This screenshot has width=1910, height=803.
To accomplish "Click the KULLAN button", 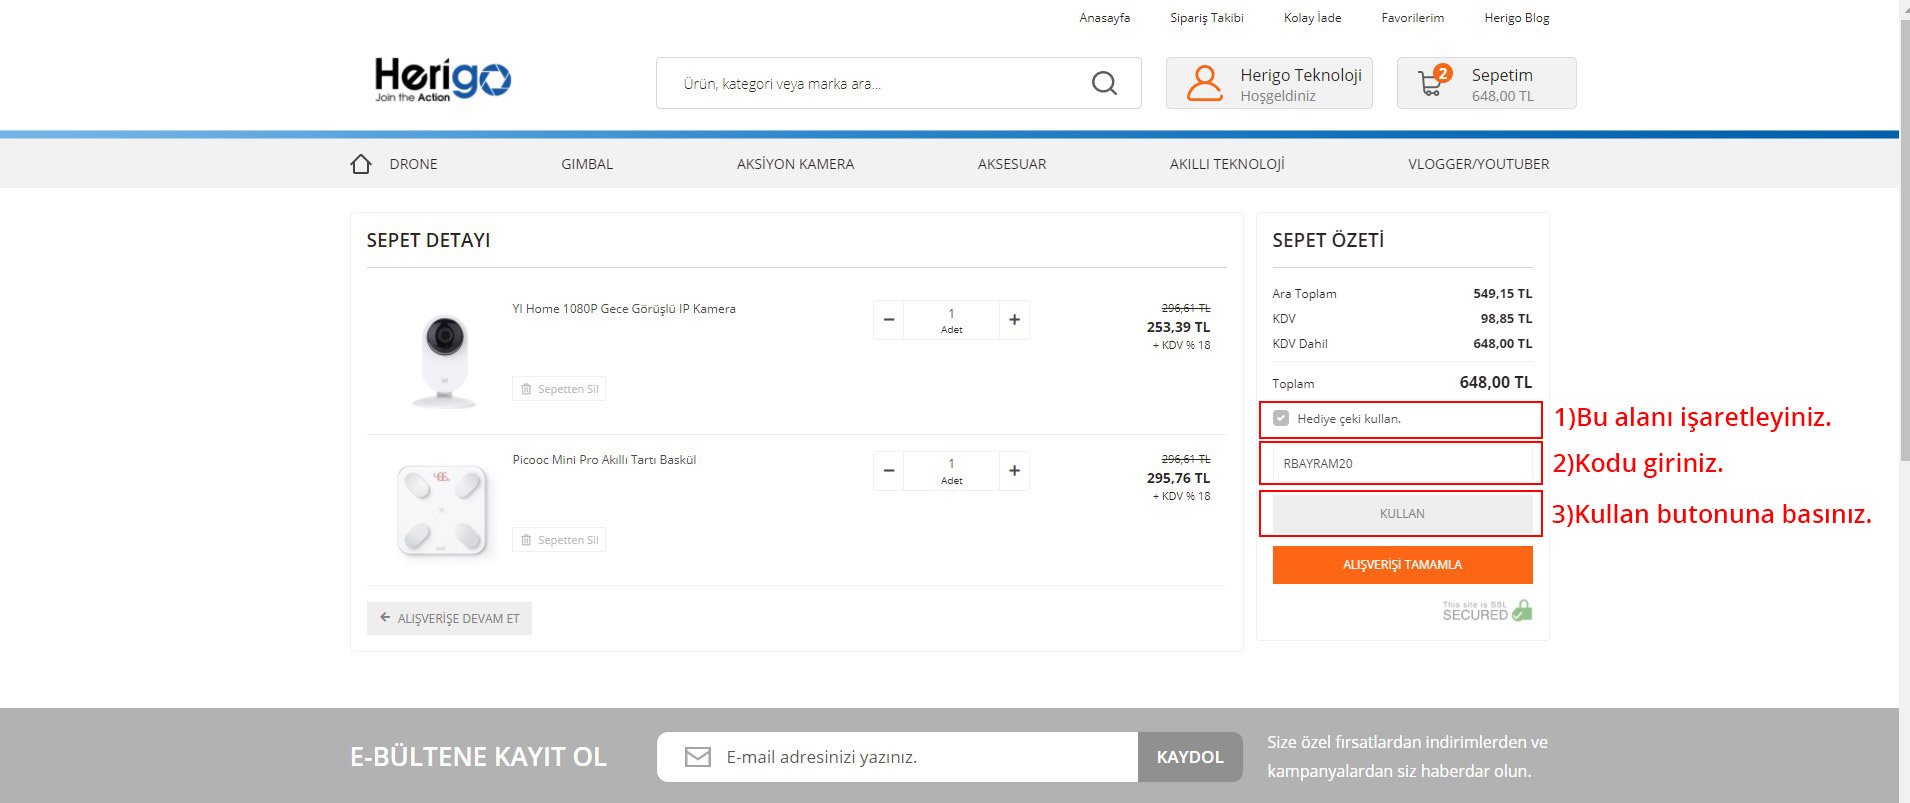I will (1402, 514).
